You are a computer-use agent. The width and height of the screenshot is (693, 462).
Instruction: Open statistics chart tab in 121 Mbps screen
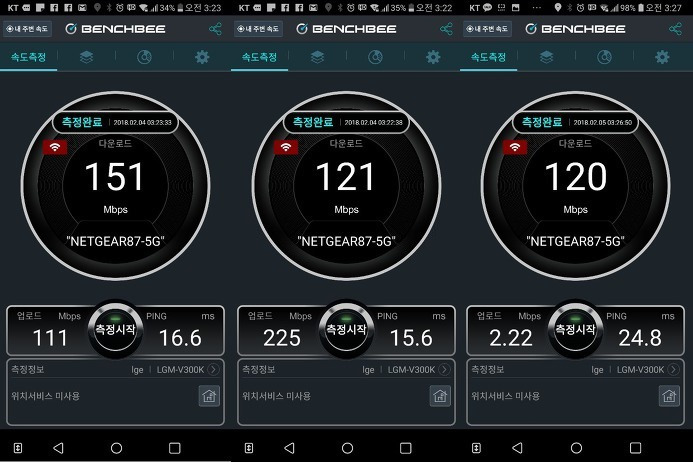click(375, 57)
